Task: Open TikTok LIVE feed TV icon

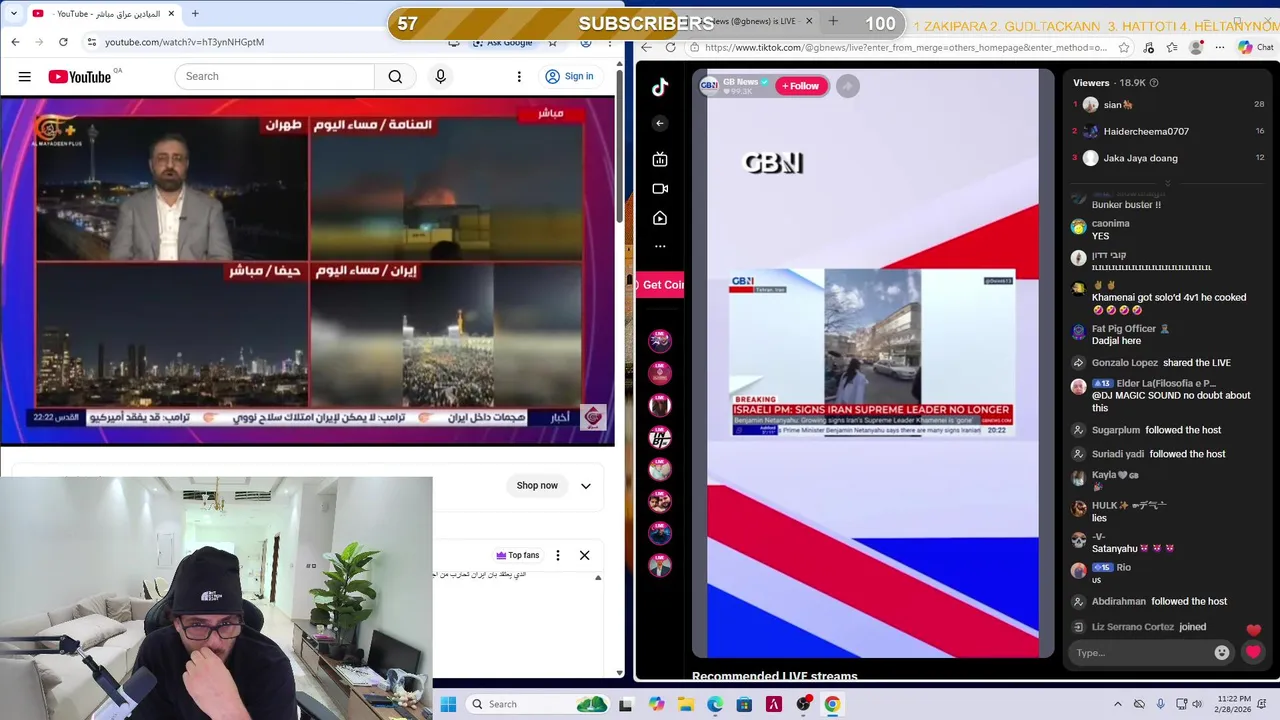Action: click(660, 159)
